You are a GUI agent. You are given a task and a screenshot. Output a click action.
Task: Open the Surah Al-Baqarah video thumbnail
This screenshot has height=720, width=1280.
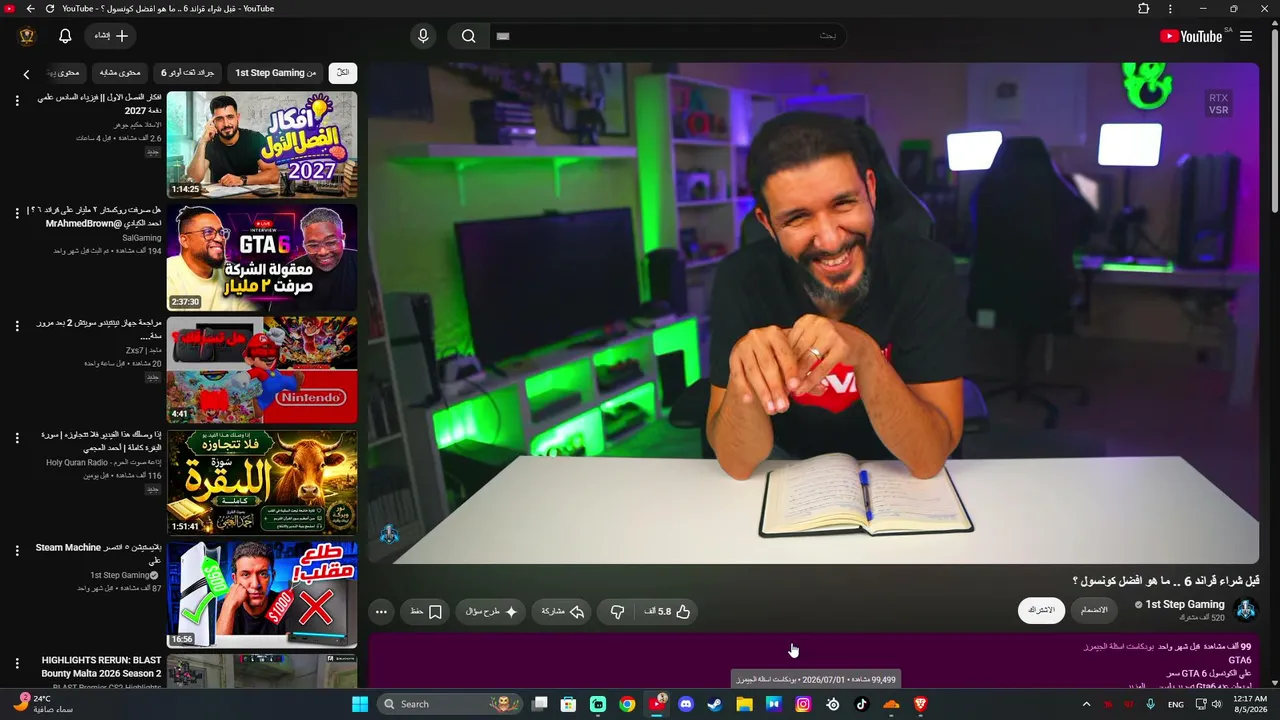pyautogui.click(x=262, y=484)
